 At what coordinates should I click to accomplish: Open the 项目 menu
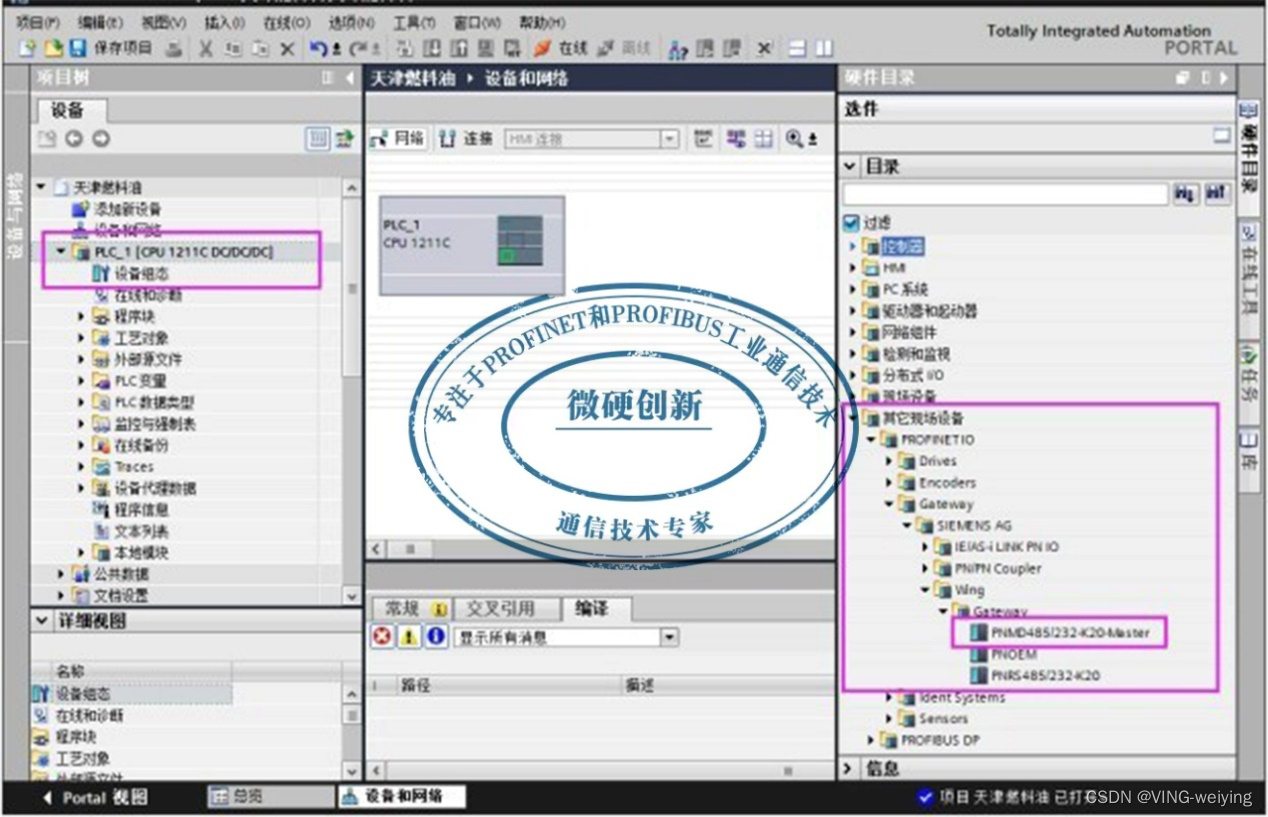37,21
